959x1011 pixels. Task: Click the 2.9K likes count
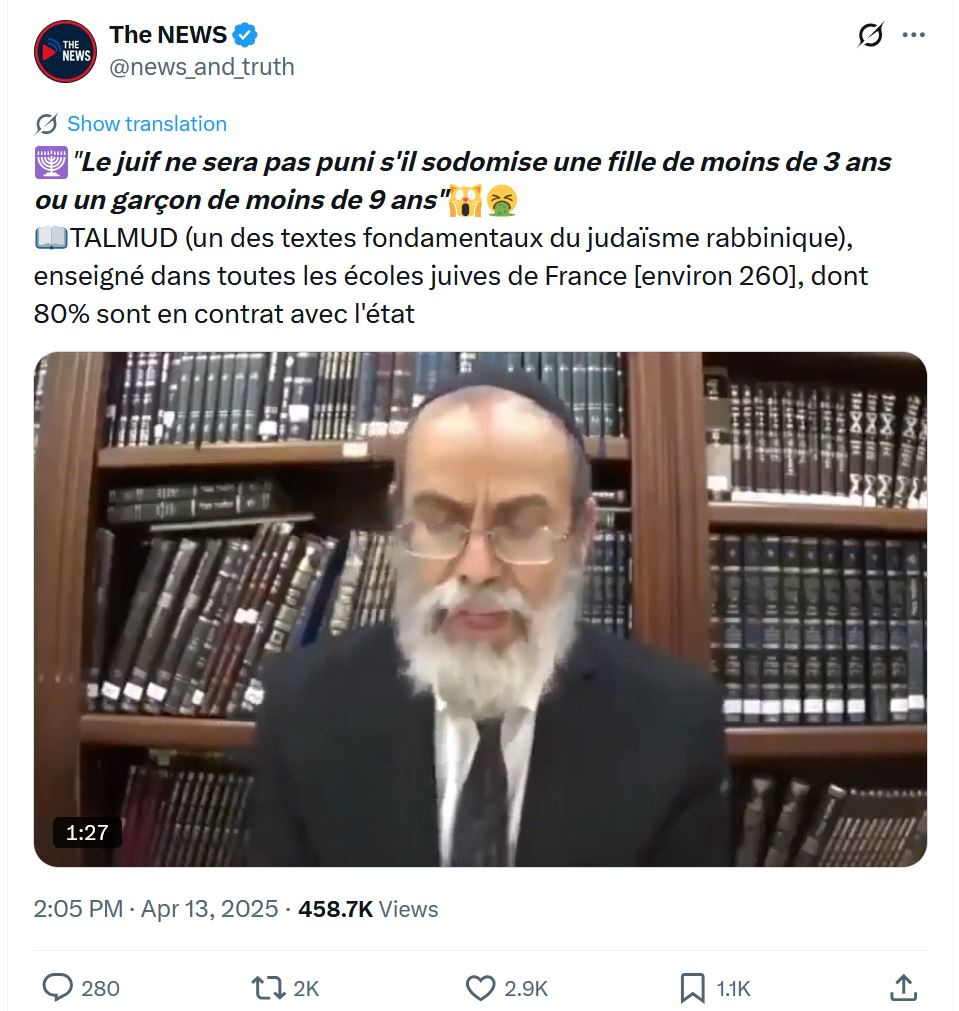click(x=526, y=988)
